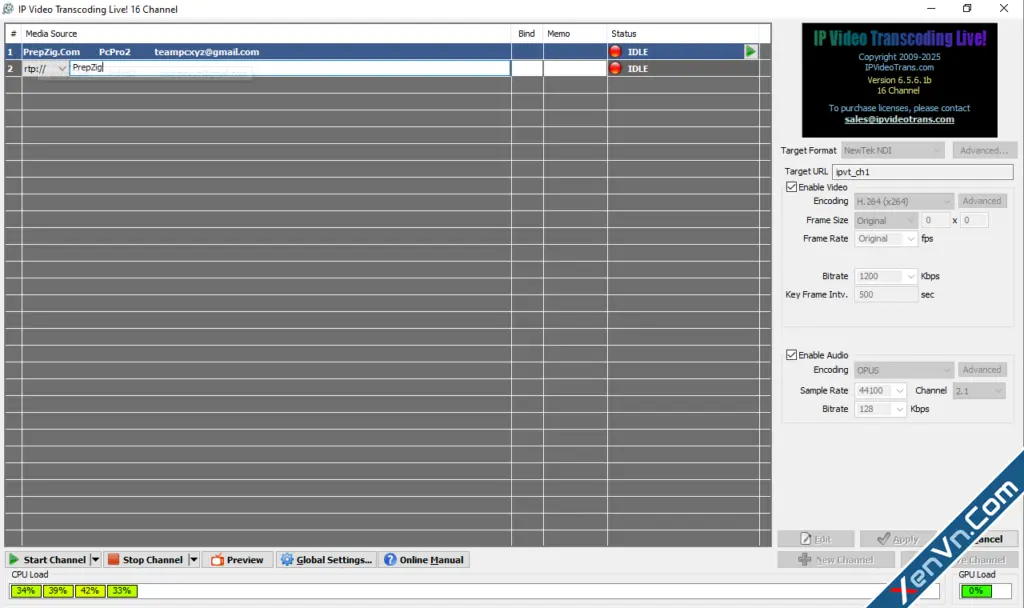Open the Frame Size dropdown
The image size is (1024, 608).
pos(886,221)
